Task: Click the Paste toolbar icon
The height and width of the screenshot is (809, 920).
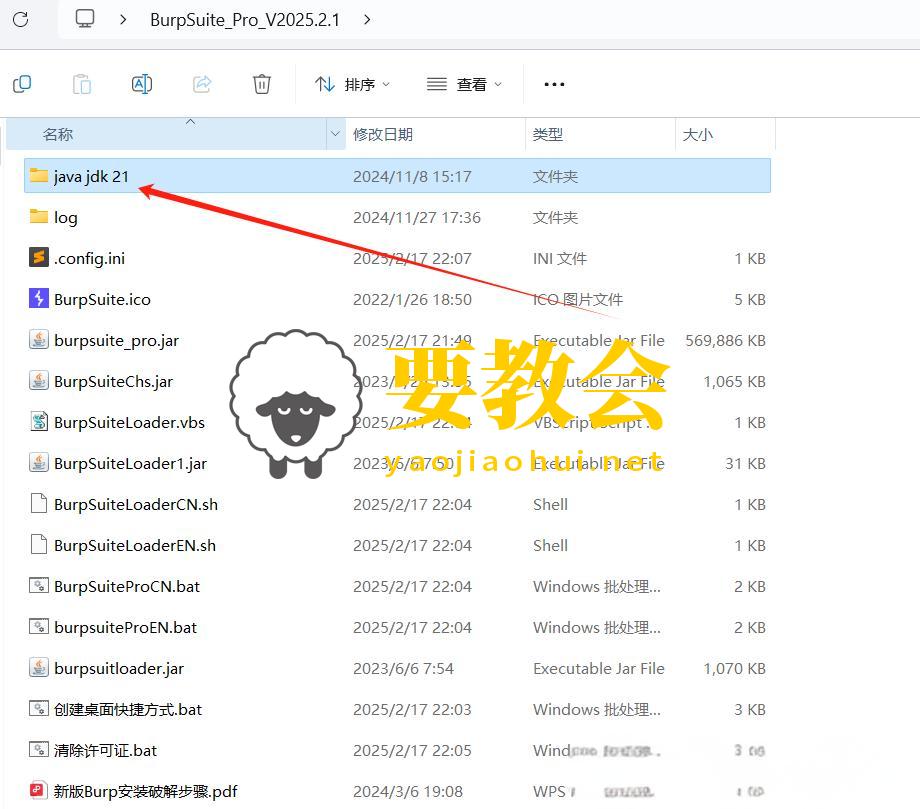Action: [x=82, y=84]
